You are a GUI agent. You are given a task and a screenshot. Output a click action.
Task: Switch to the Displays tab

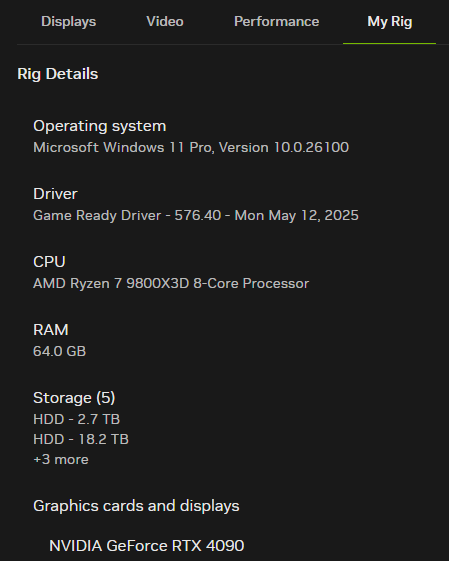[68, 22]
